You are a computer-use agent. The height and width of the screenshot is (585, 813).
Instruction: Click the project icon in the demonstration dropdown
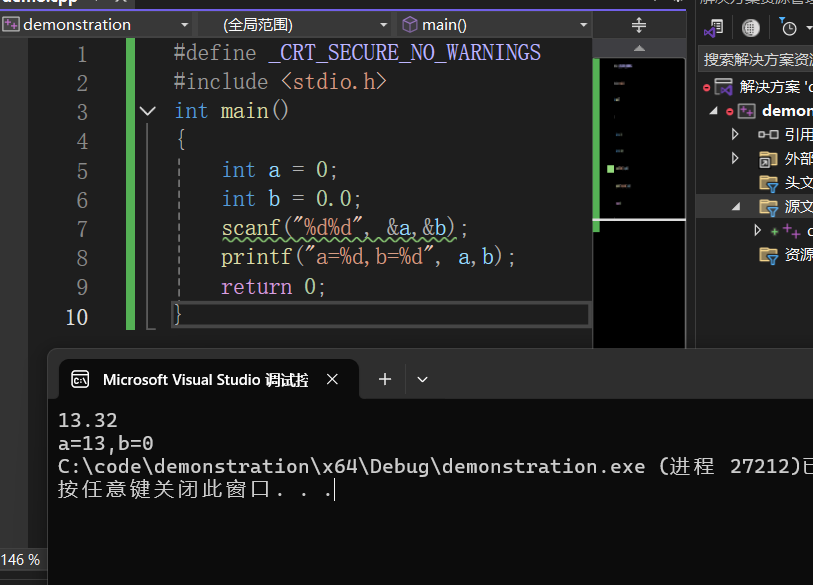point(10,24)
